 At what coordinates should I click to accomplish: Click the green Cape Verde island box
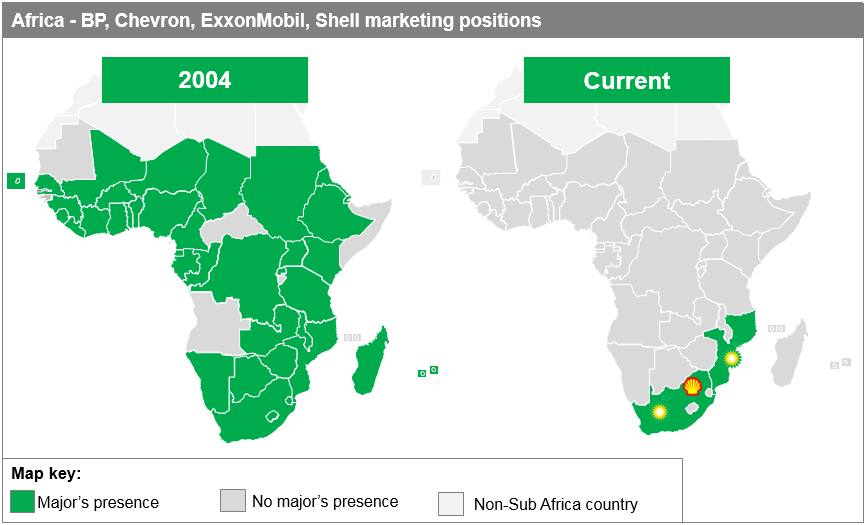coord(16,181)
